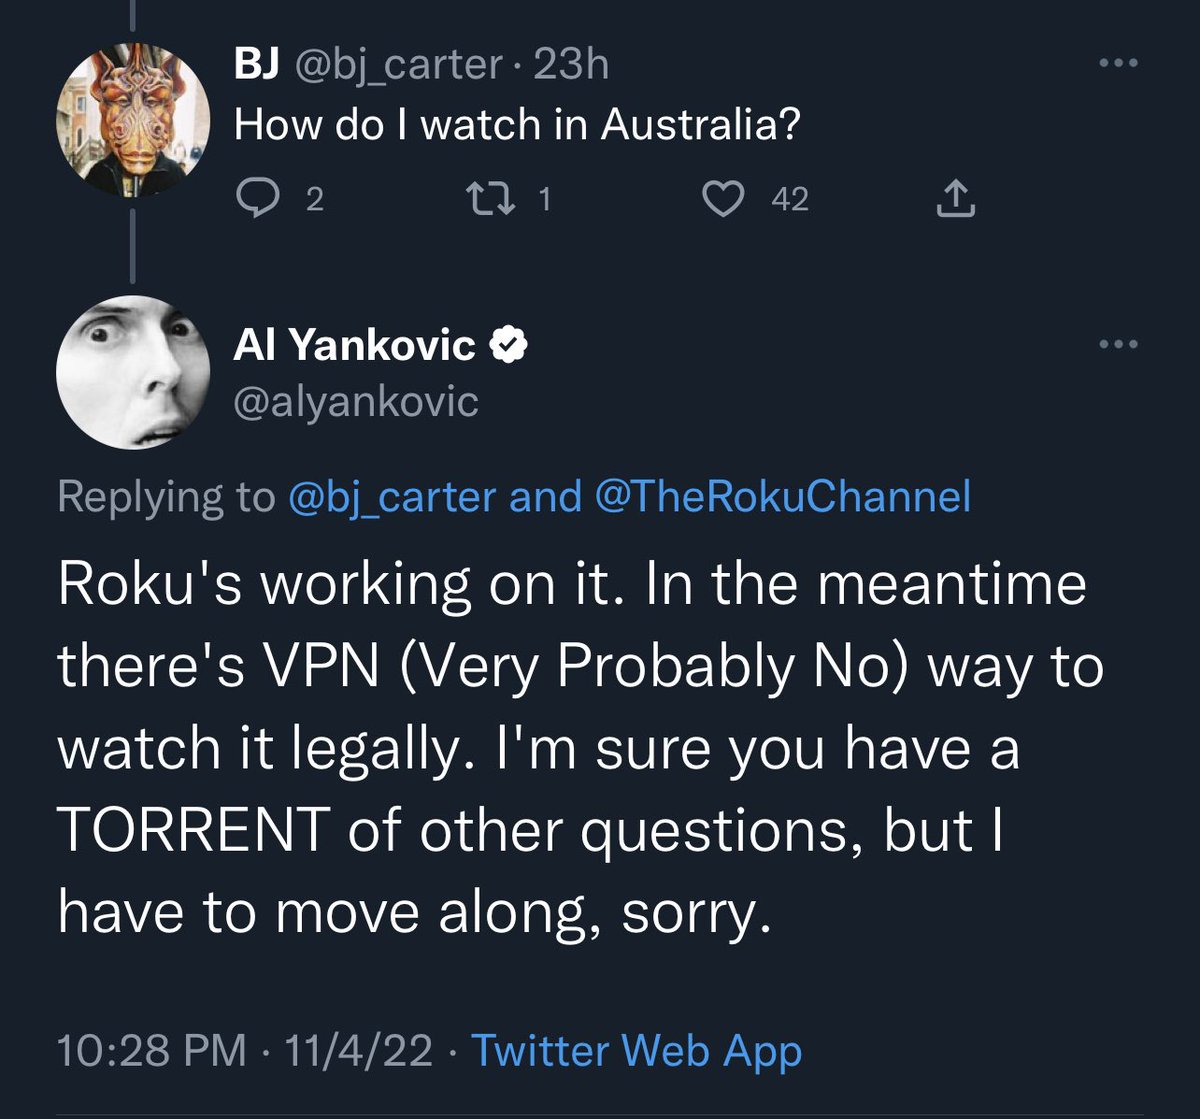Open more options on BJ's tweet
1200x1119 pixels.
[x=1118, y=62]
